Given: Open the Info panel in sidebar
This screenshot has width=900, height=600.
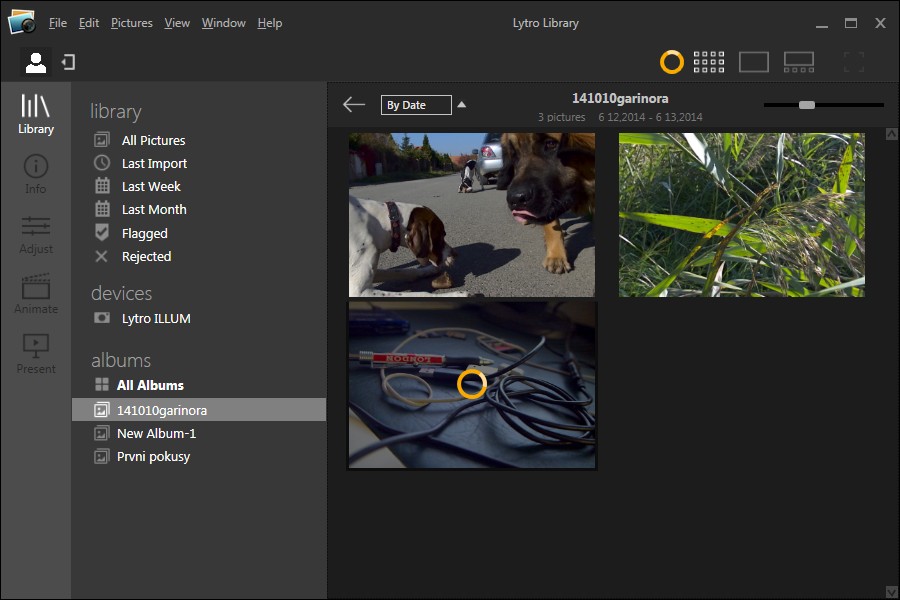Looking at the screenshot, I should 35,174.
